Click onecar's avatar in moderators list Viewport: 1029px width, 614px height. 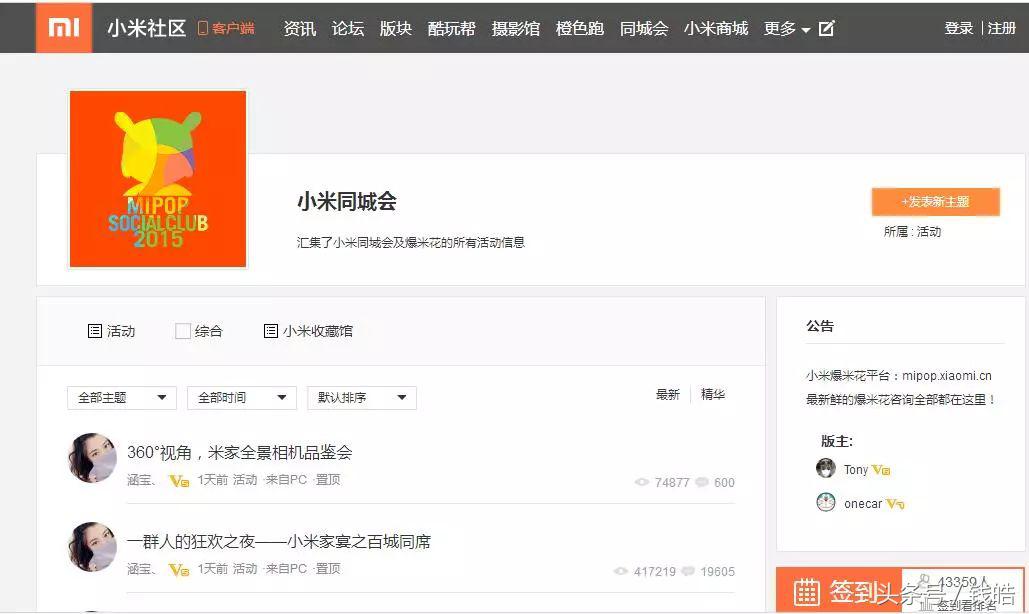pyautogui.click(x=826, y=502)
